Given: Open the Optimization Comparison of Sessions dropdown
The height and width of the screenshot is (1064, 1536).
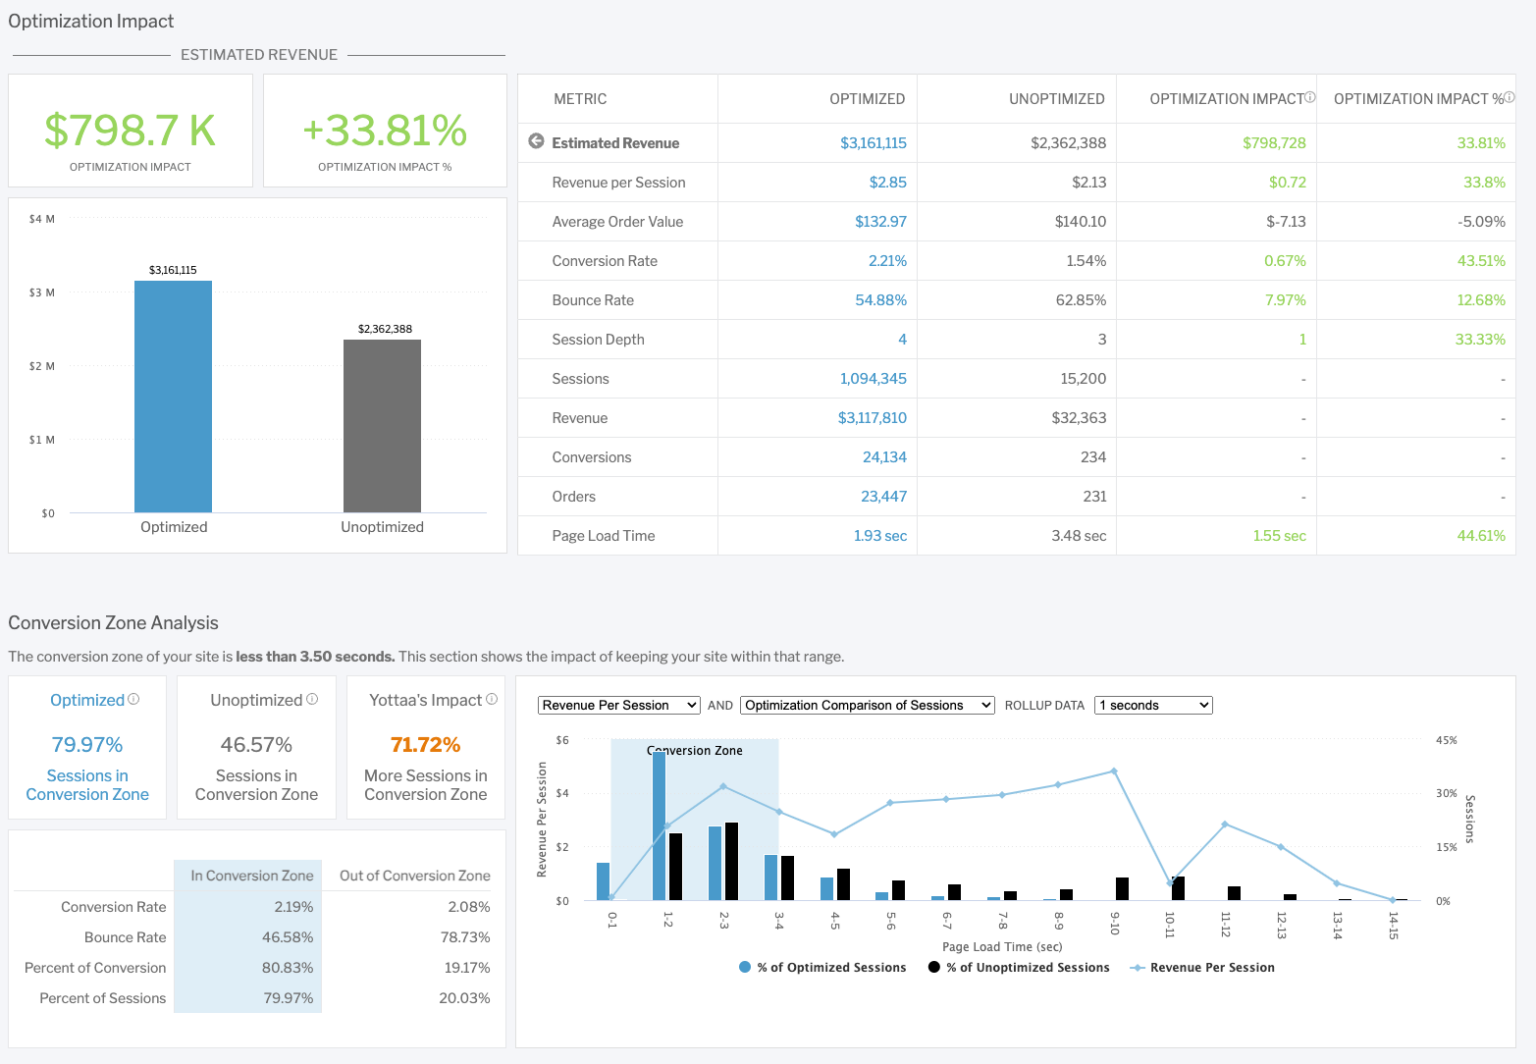Looking at the screenshot, I should point(866,705).
